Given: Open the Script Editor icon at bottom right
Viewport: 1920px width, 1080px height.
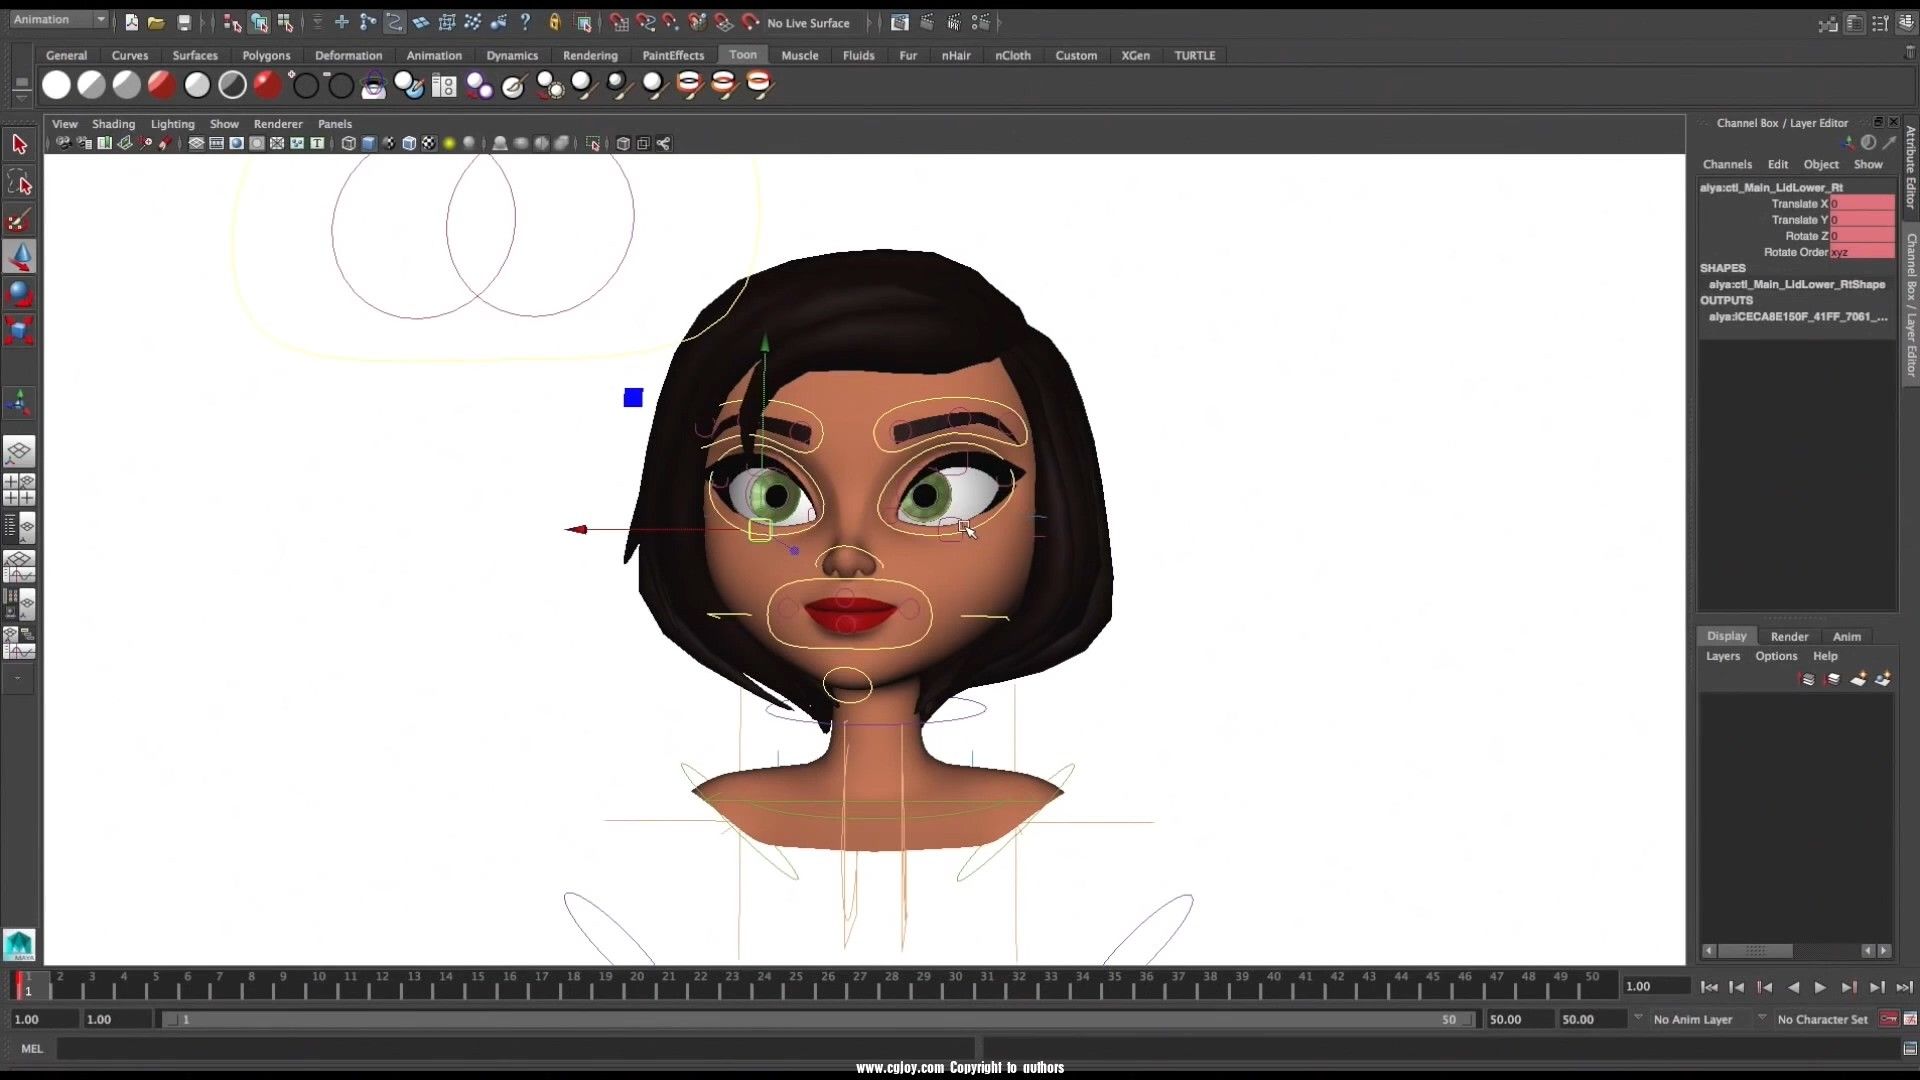Looking at the screenshot, I should coord(1910,1049).
